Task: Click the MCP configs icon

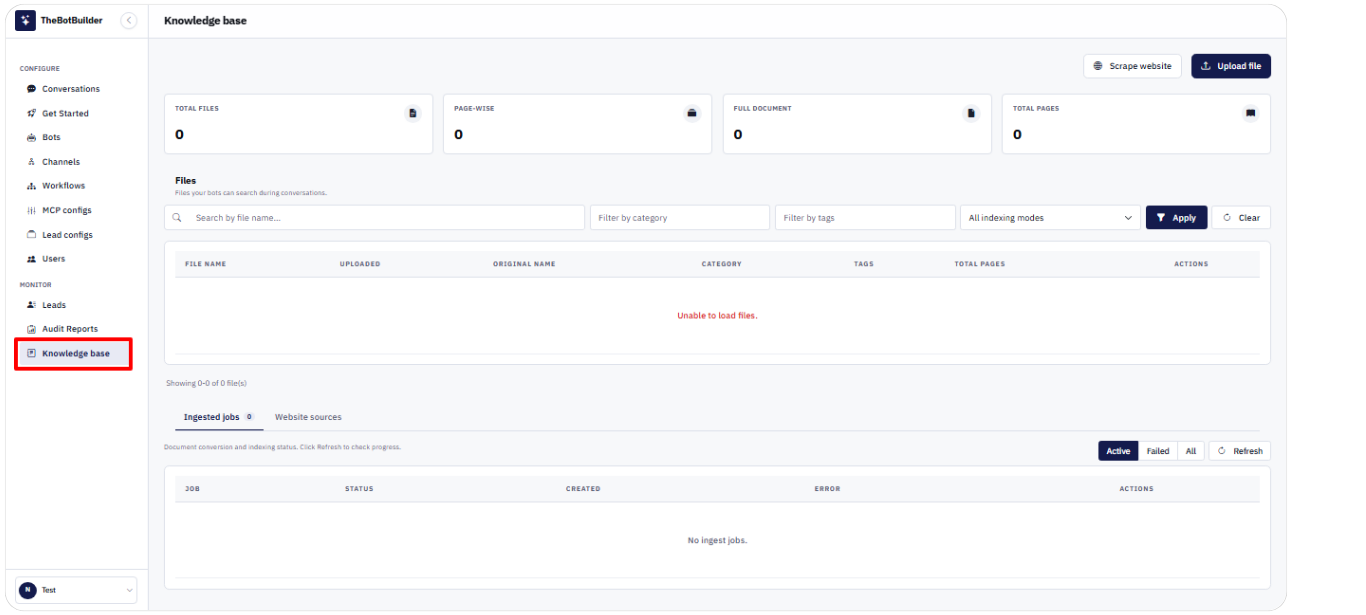Action: coord(32,210)
